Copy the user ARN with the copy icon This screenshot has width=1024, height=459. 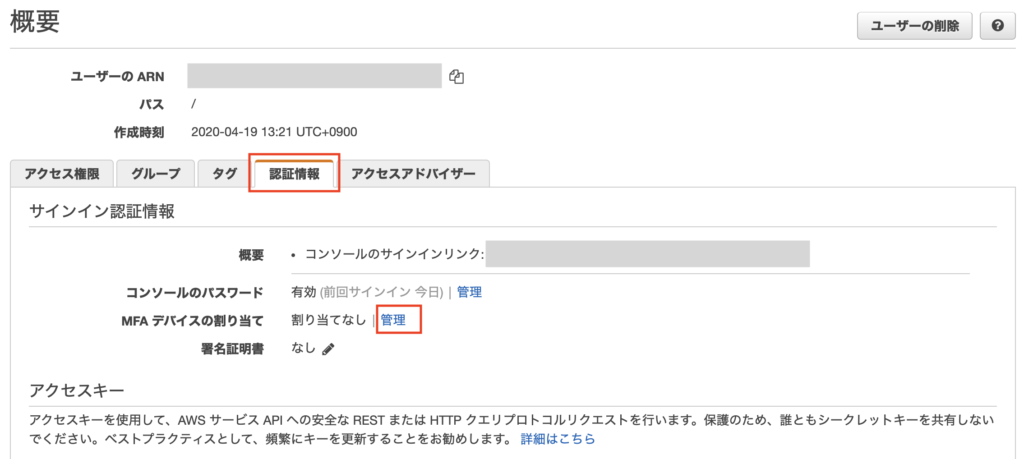pyautogui.click(x=456, y=77)
